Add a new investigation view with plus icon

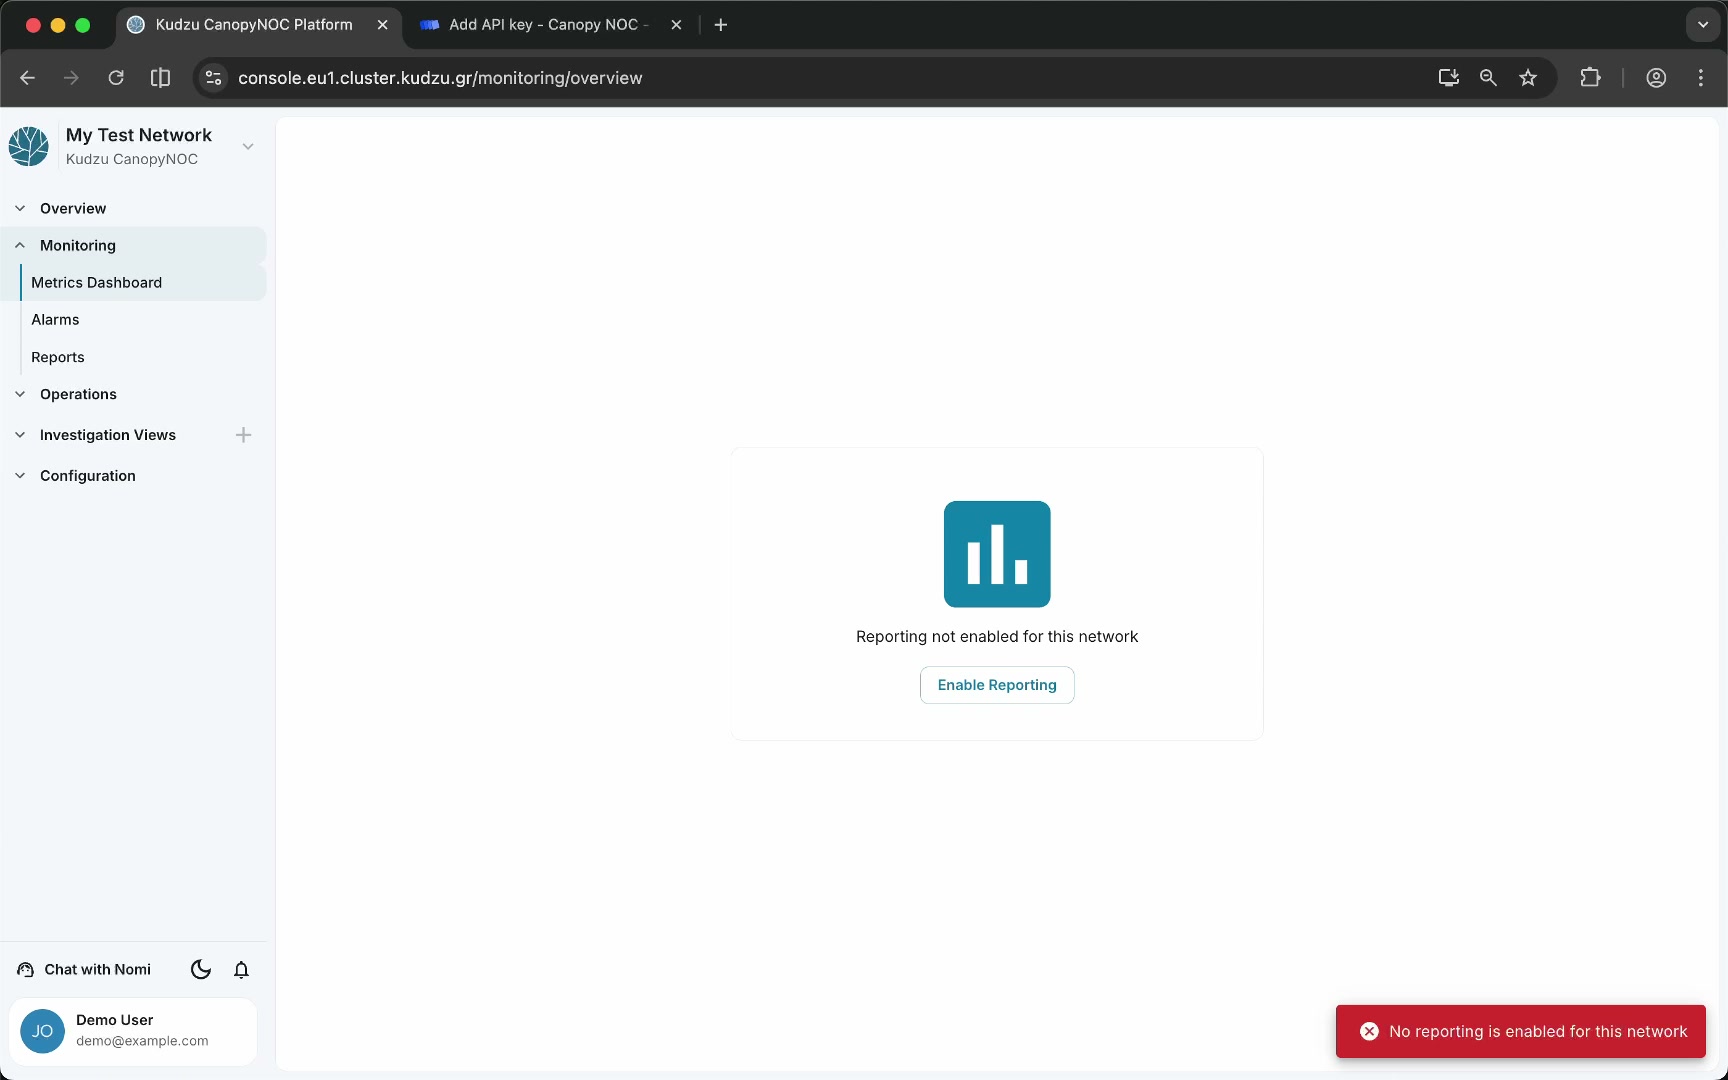243,435
